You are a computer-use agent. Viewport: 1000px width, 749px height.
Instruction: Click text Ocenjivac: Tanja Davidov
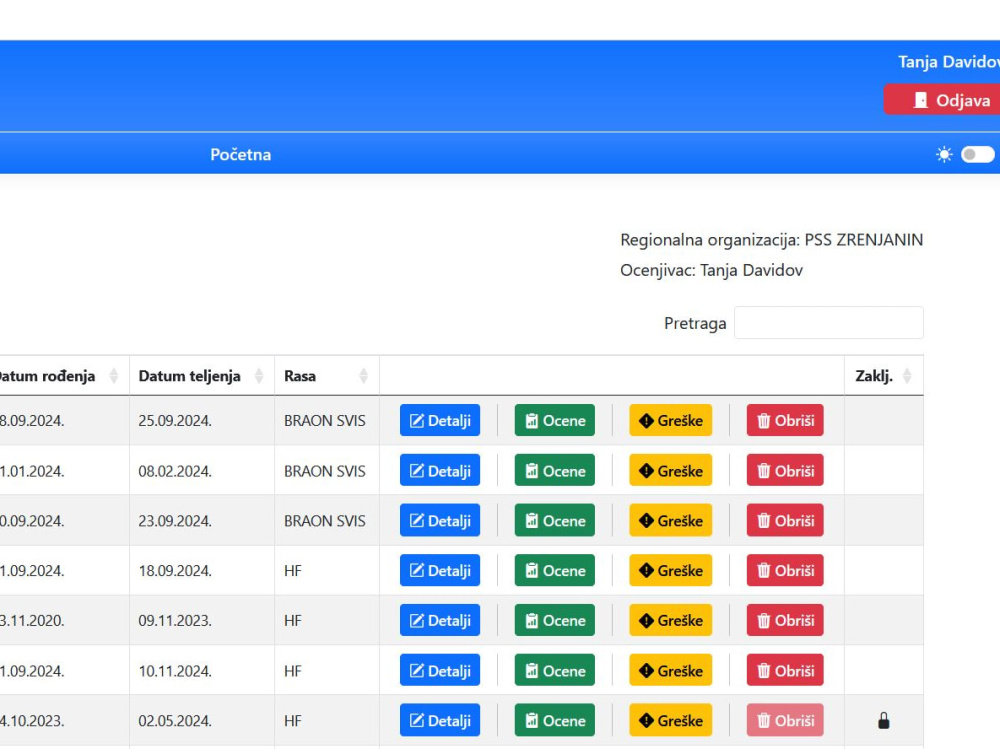(711, 271)
